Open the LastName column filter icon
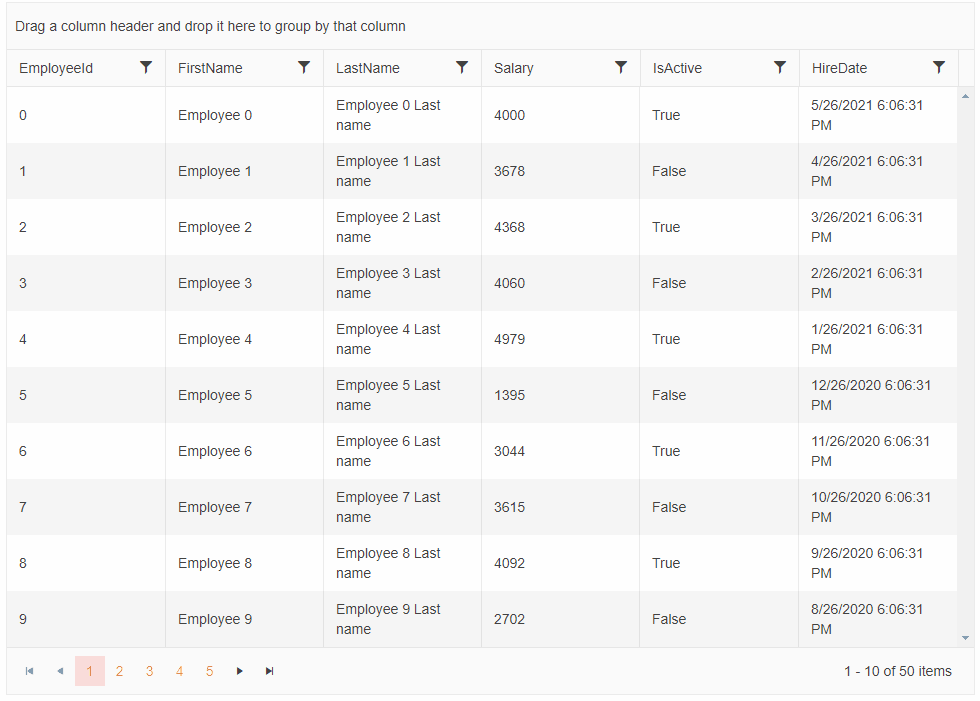Image resolution: width=980 pixels, height=701 pixels. tap(462, 67)
